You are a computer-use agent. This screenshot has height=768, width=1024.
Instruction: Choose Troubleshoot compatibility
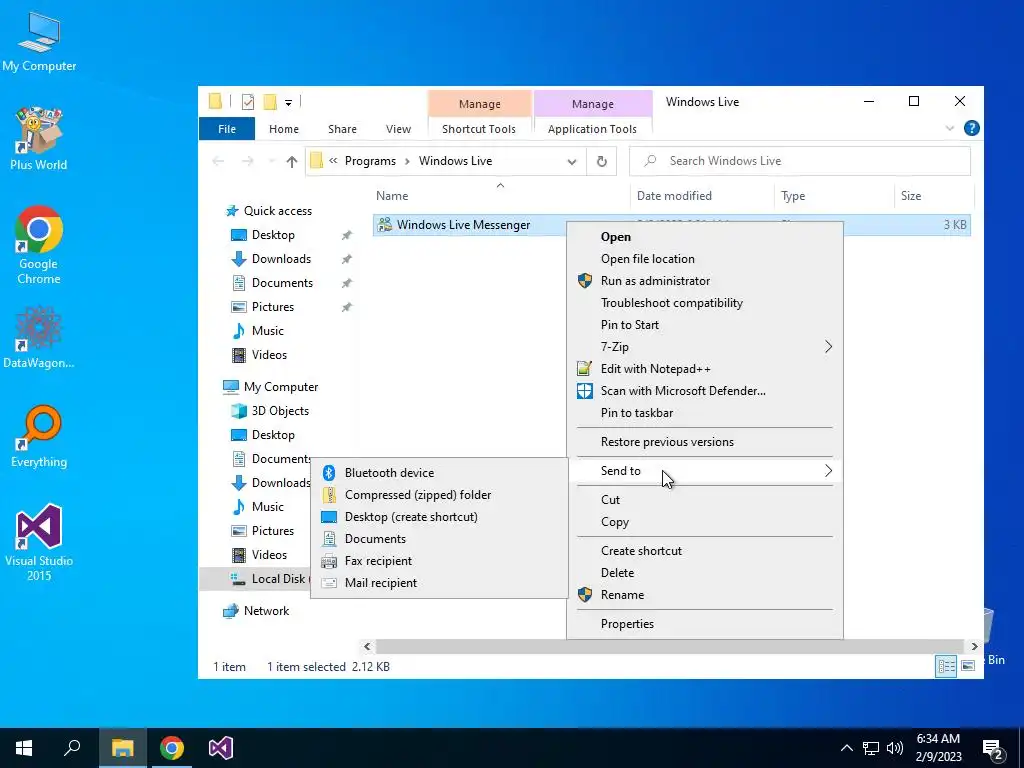tap(705, 302)
